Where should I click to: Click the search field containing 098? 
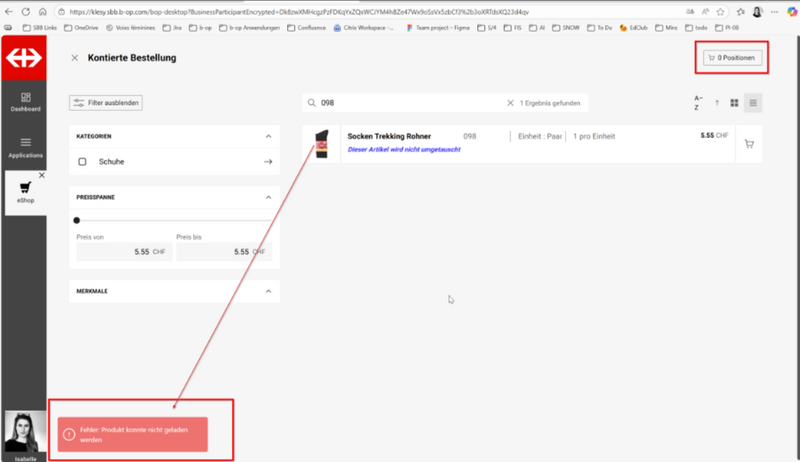(x=410, y=102)
